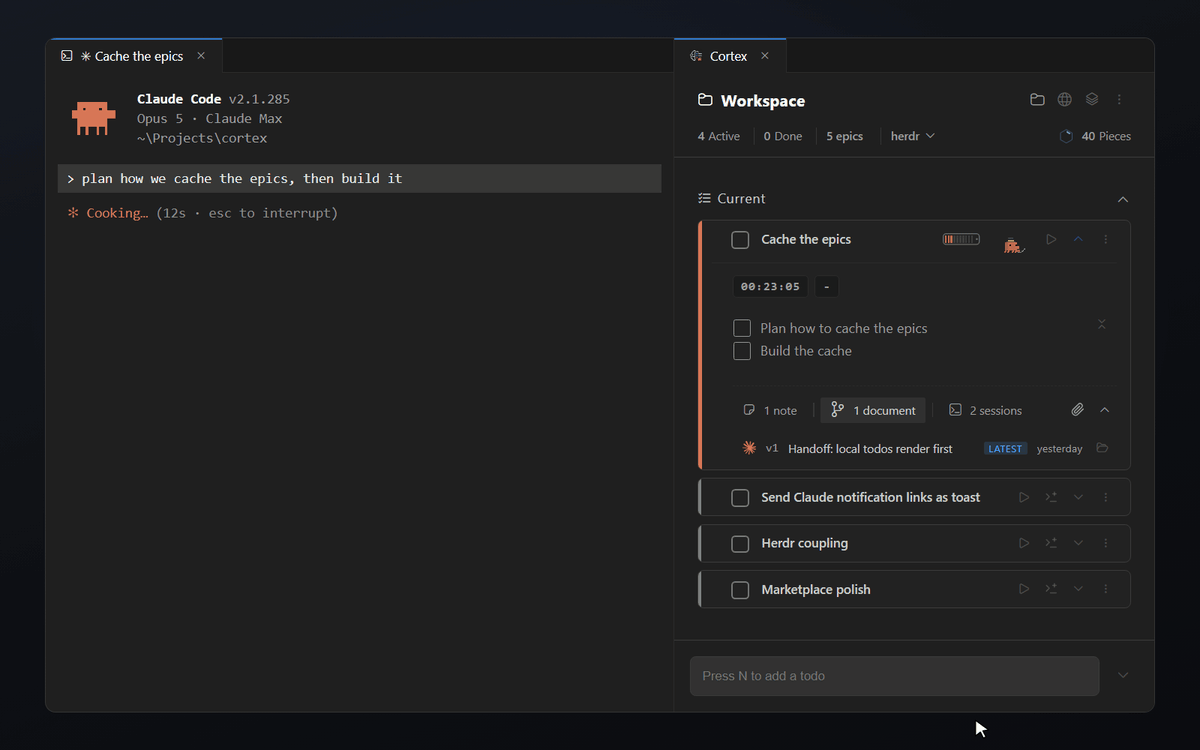The image size is (1200, 750).
Task: Expand the Send Claude notification links todo
Action: pyautogui.click(x=1078, y=498)
